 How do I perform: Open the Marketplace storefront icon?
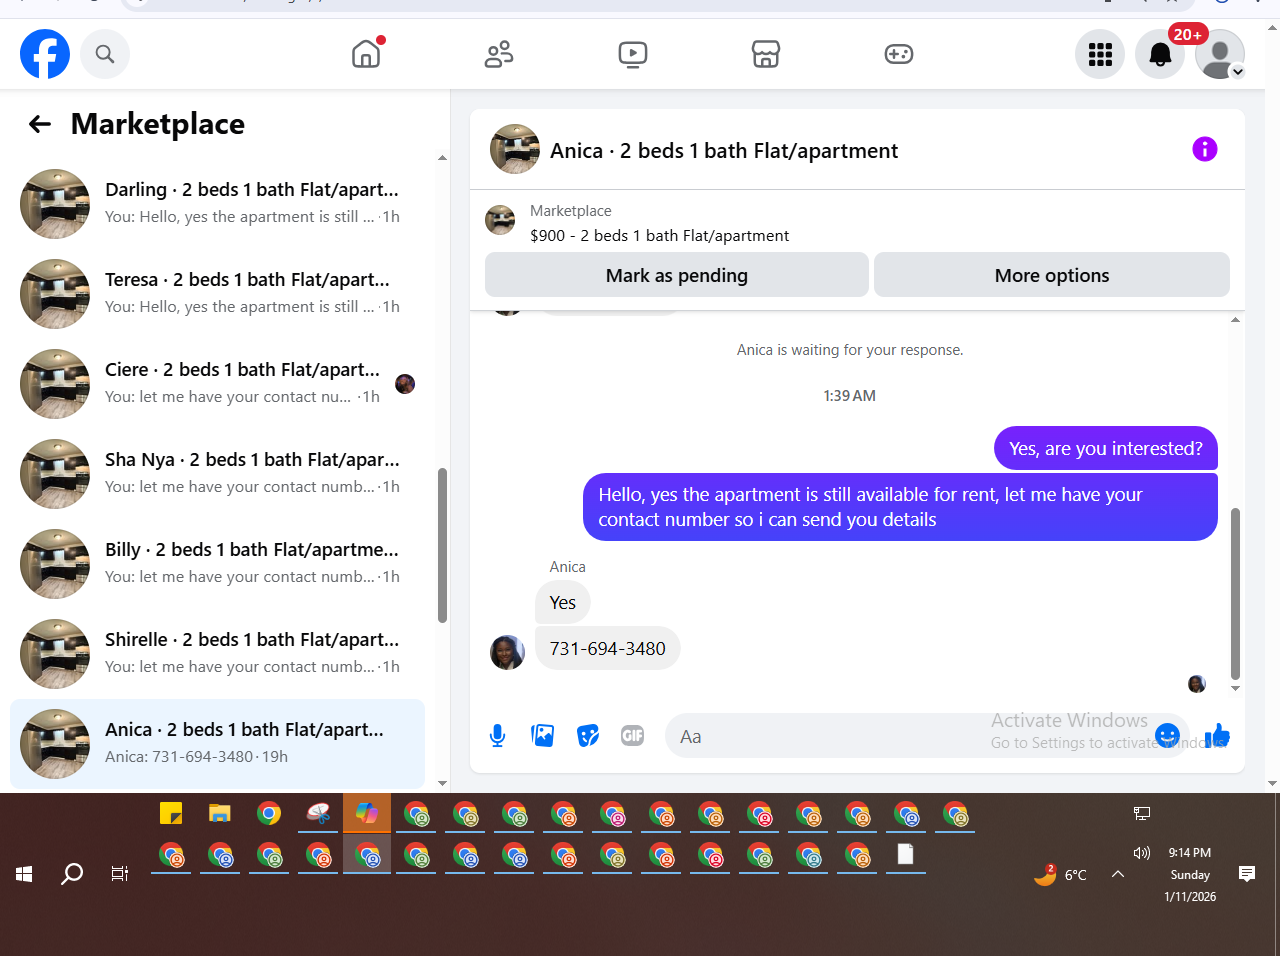click(766, 54)
